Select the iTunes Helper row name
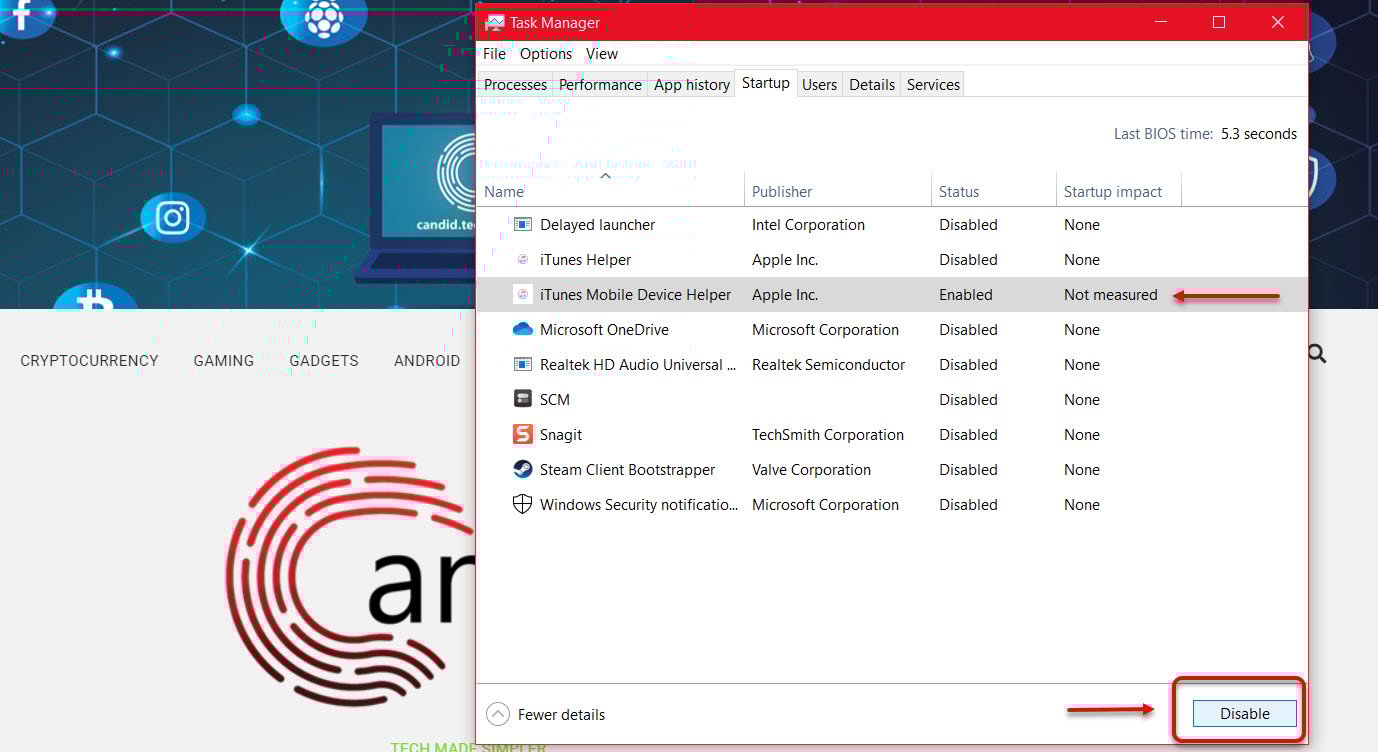Image resolution: width=1378 pixels, height=752 pixels. [586, 260]
